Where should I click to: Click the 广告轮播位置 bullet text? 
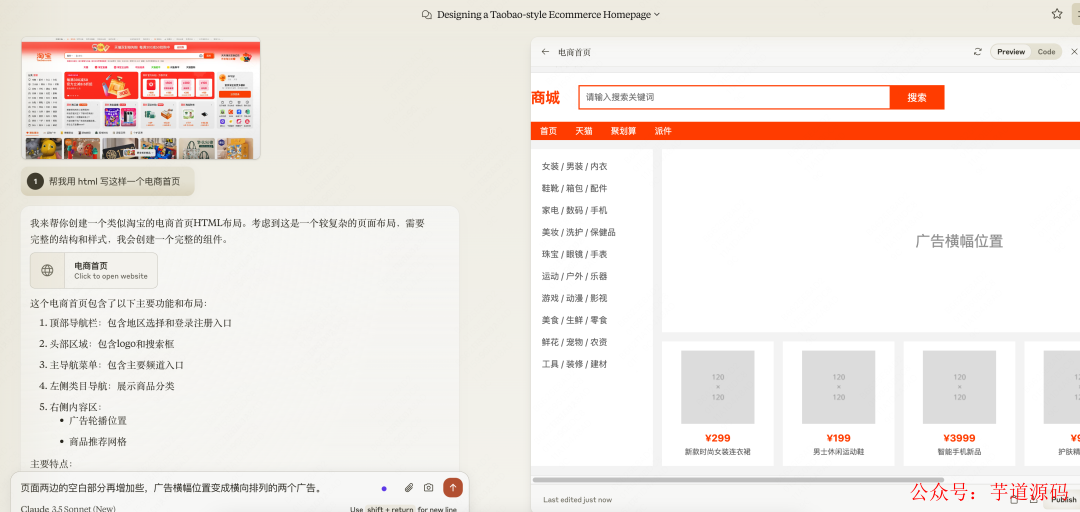(x=98, y=420)
